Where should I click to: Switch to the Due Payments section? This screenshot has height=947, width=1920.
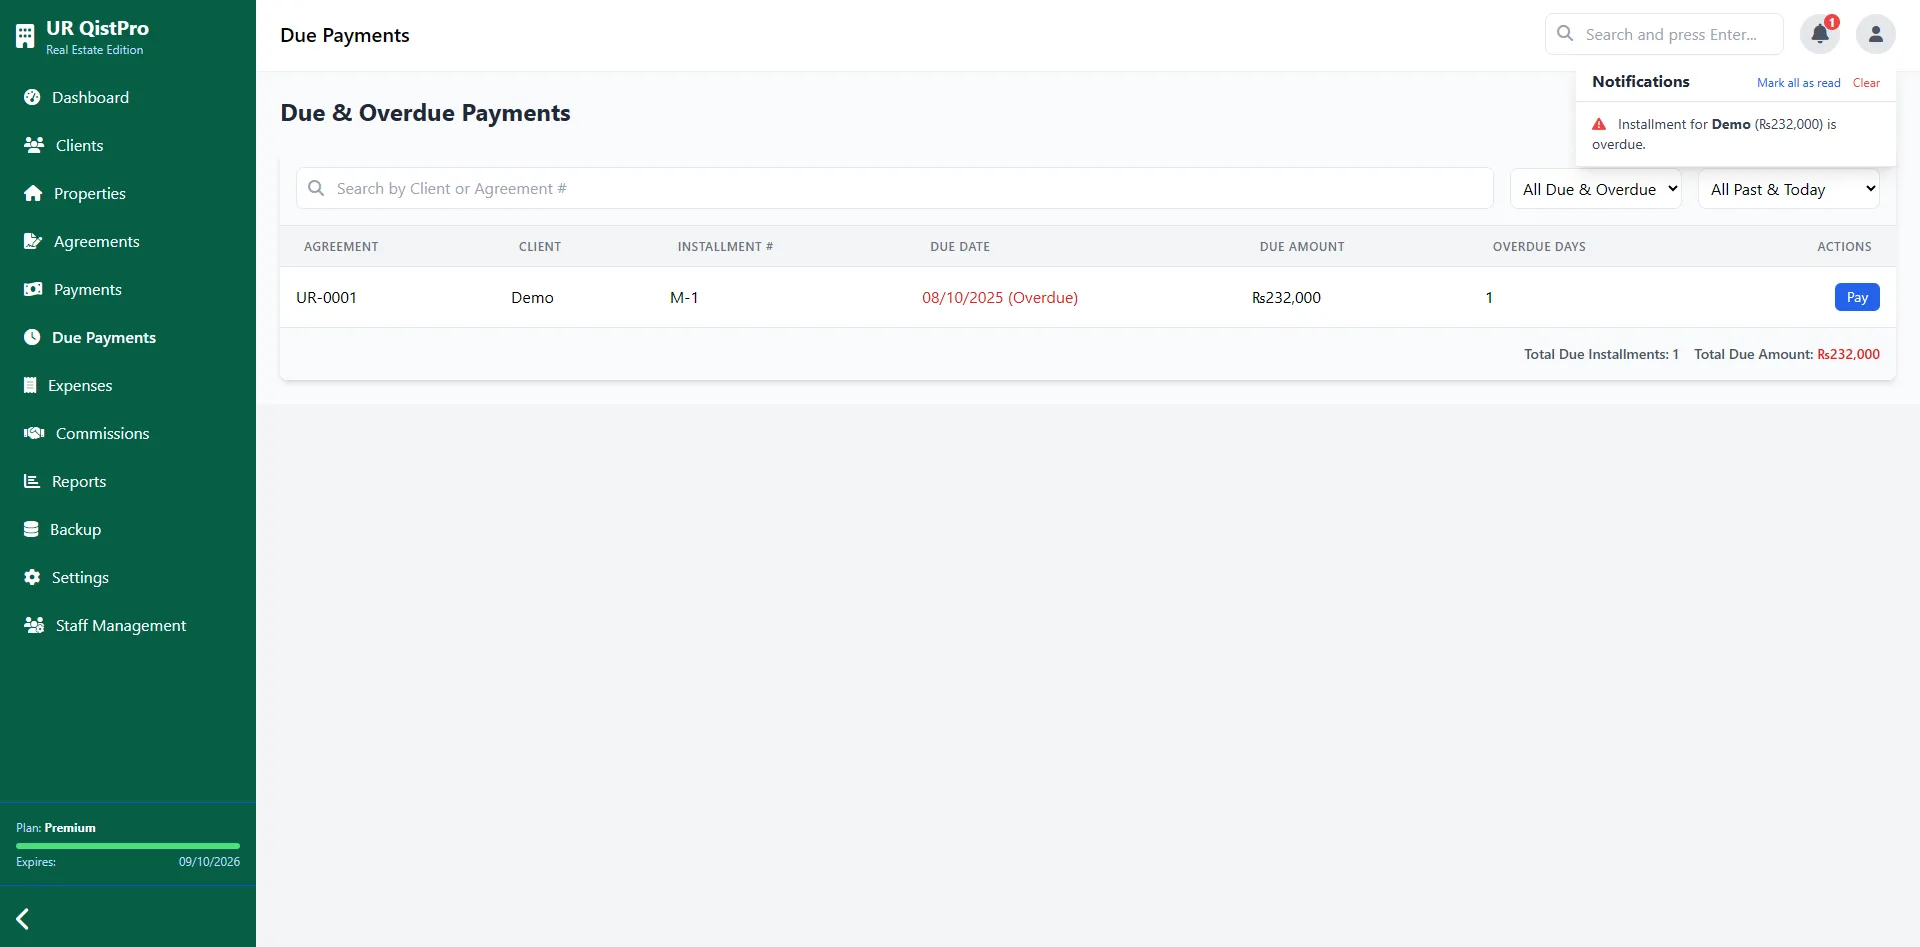click(104, 337)
